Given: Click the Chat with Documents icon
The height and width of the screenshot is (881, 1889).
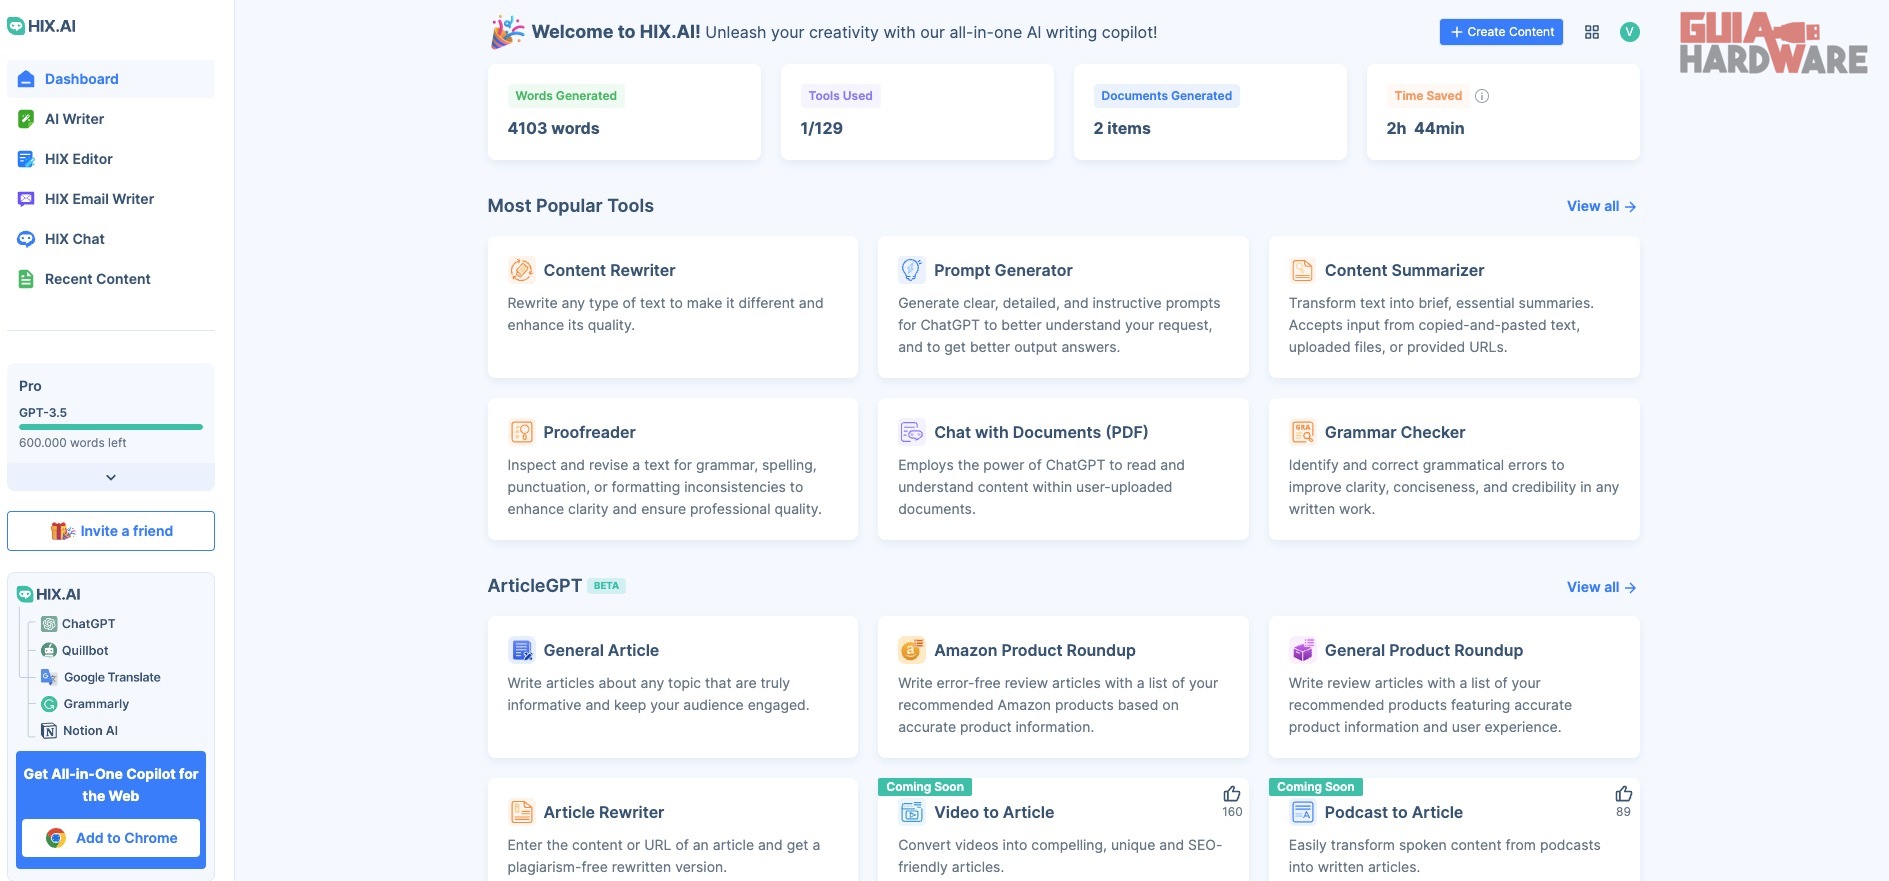Looking at the screenshot, I should 911,432.
